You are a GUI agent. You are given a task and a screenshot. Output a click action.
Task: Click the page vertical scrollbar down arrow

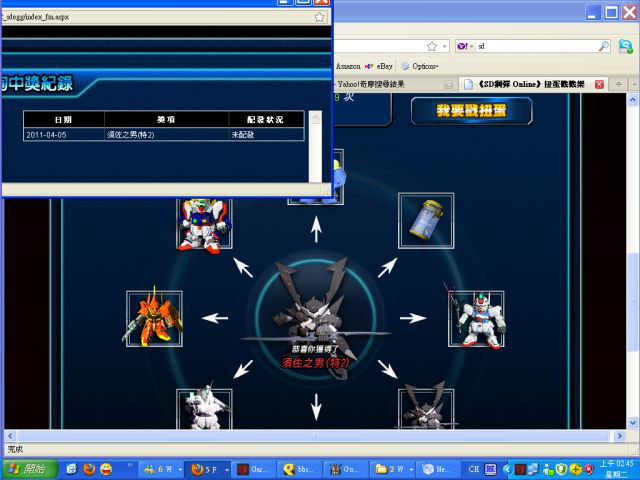632,423
